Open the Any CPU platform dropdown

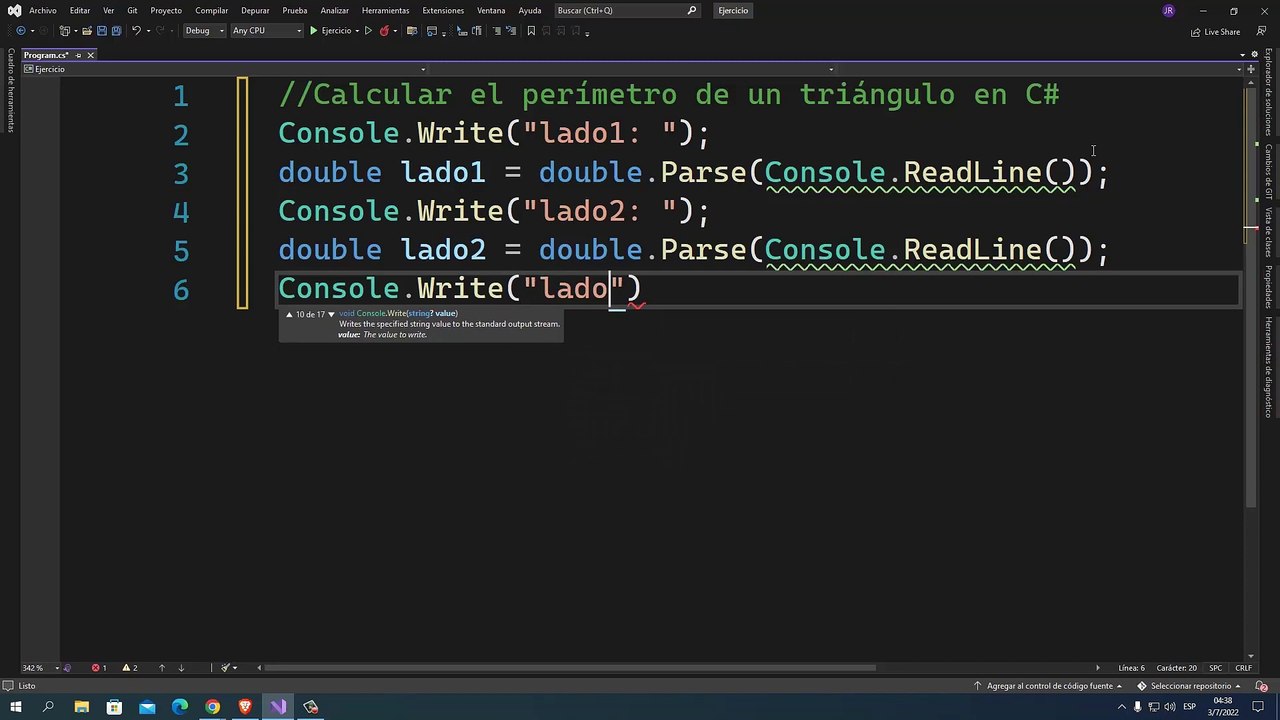(266, 31)
